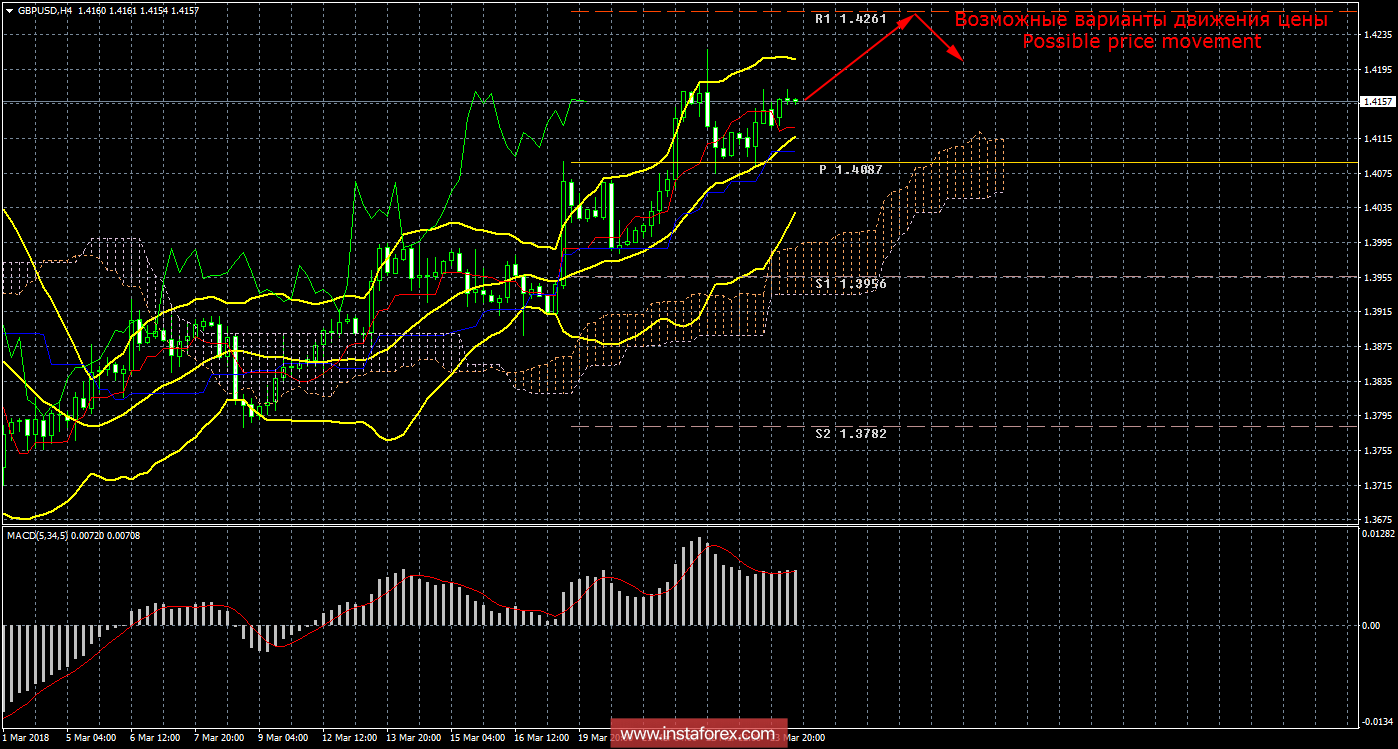This screenshot has width=1398, height=749.
Task: Click the 1.4235 price axis label
Action: (x=1377, y=35)
